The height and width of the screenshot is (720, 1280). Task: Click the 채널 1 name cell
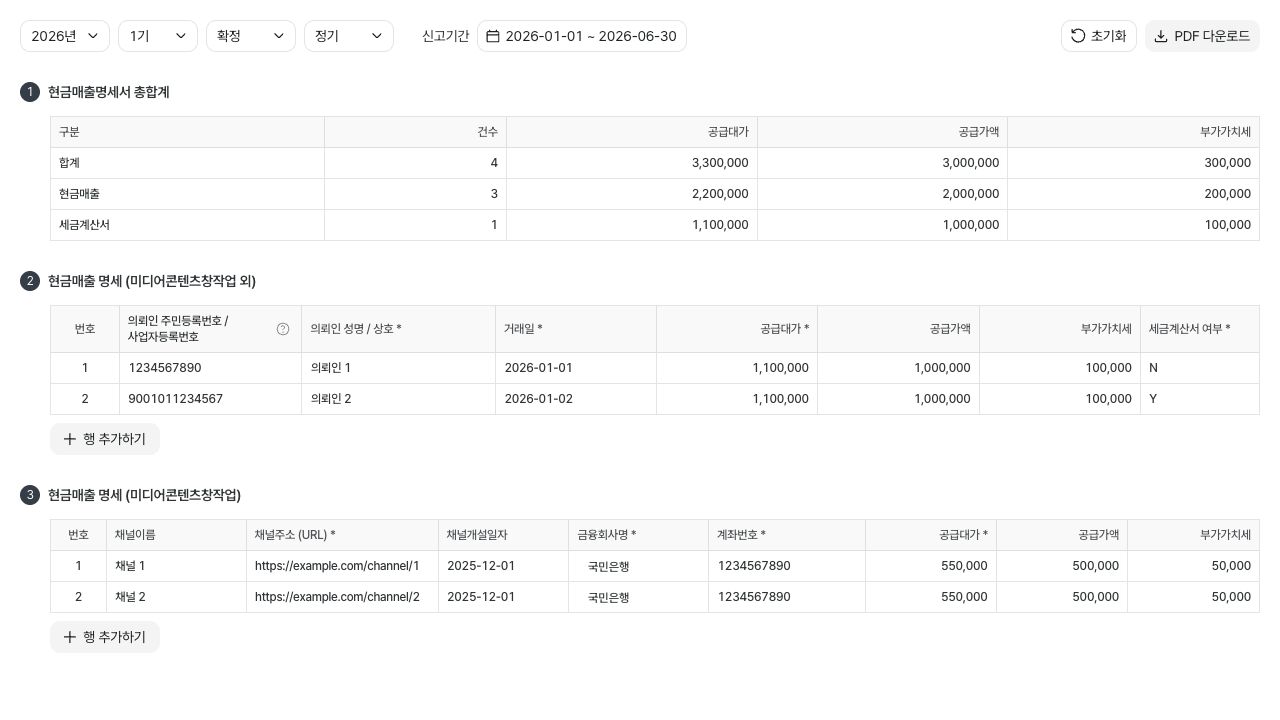coord(176,566)
